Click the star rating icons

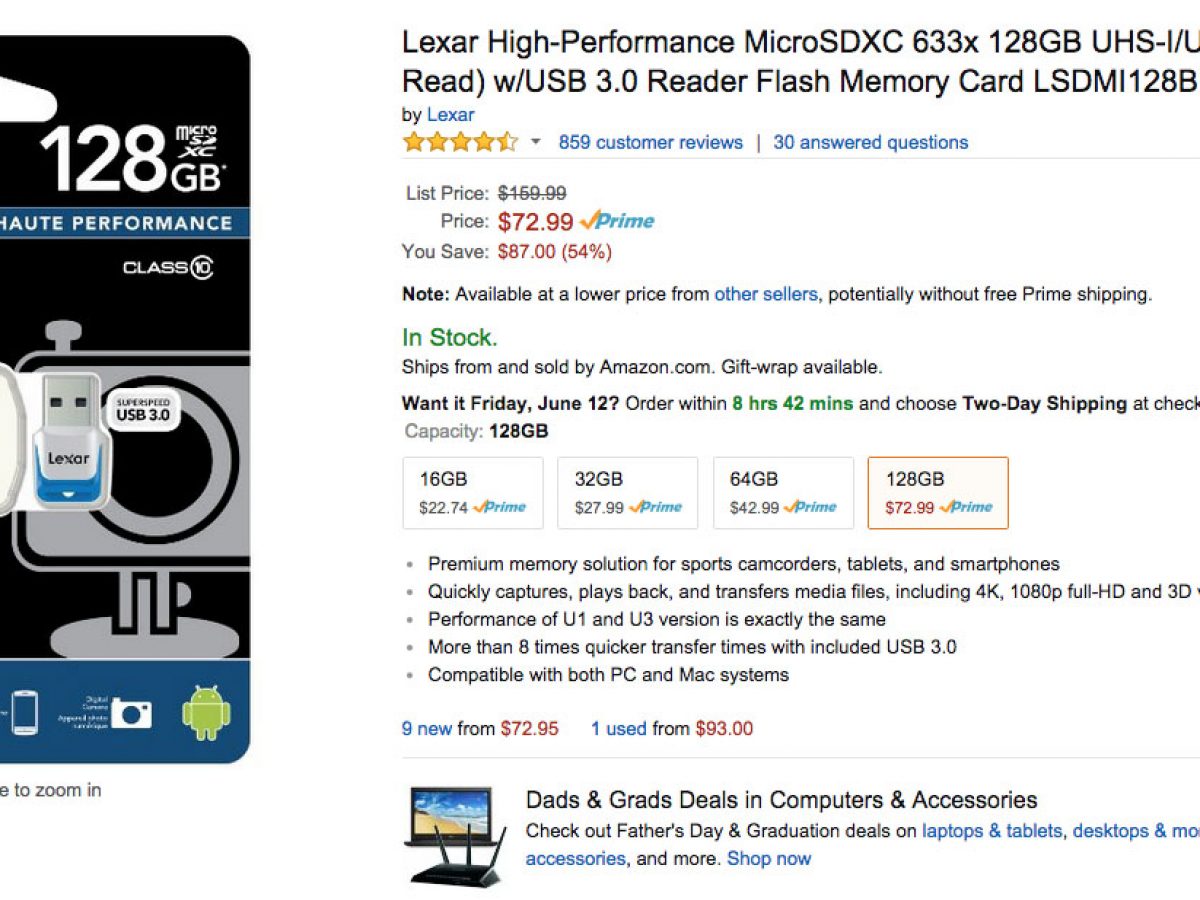pos(460,142)
